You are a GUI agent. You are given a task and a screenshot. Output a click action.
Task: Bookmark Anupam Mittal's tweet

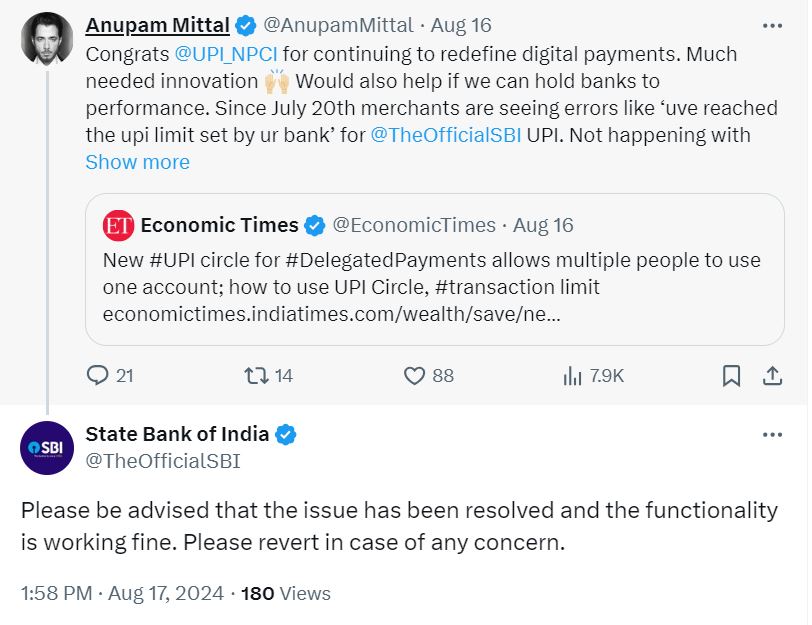[732, 375]
